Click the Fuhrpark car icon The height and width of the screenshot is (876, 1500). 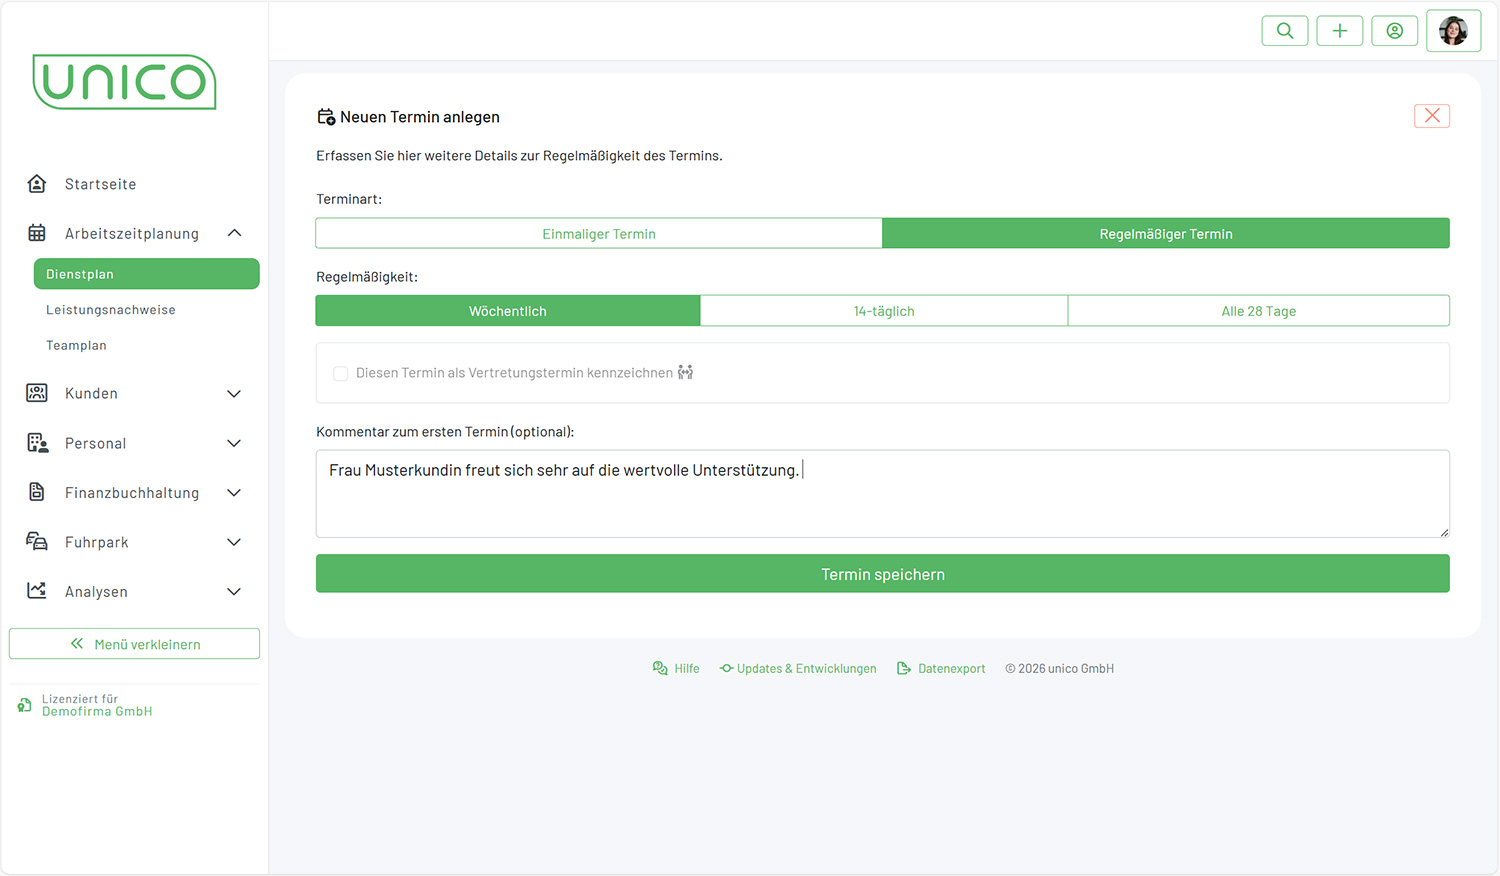point(37,542)
